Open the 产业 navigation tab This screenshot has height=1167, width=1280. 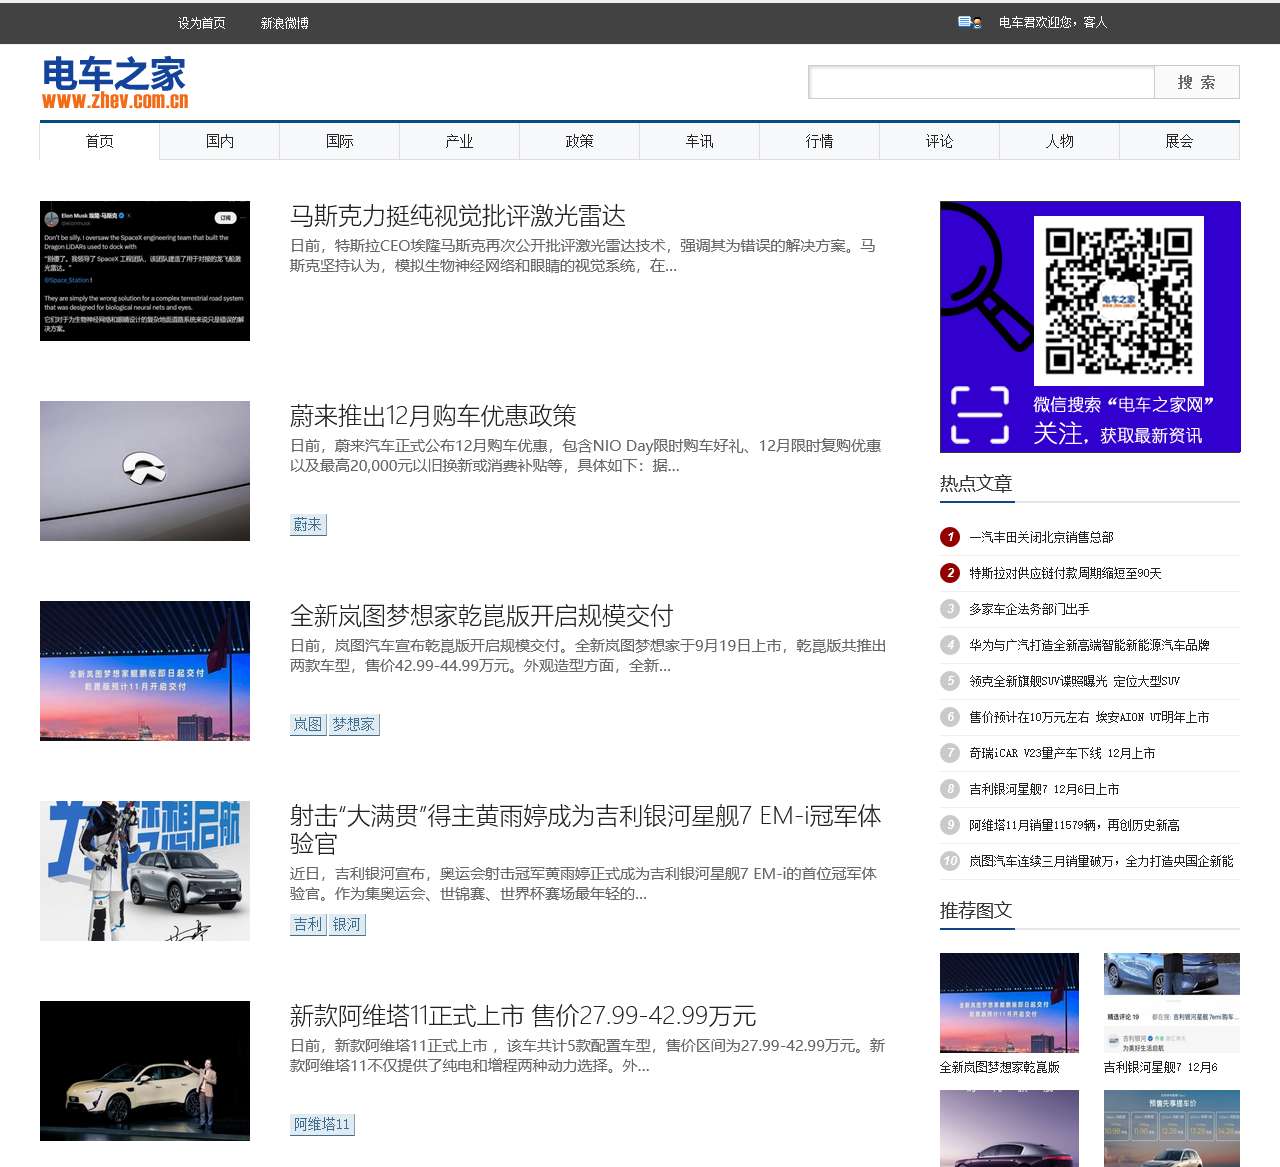tap(460, 141)
